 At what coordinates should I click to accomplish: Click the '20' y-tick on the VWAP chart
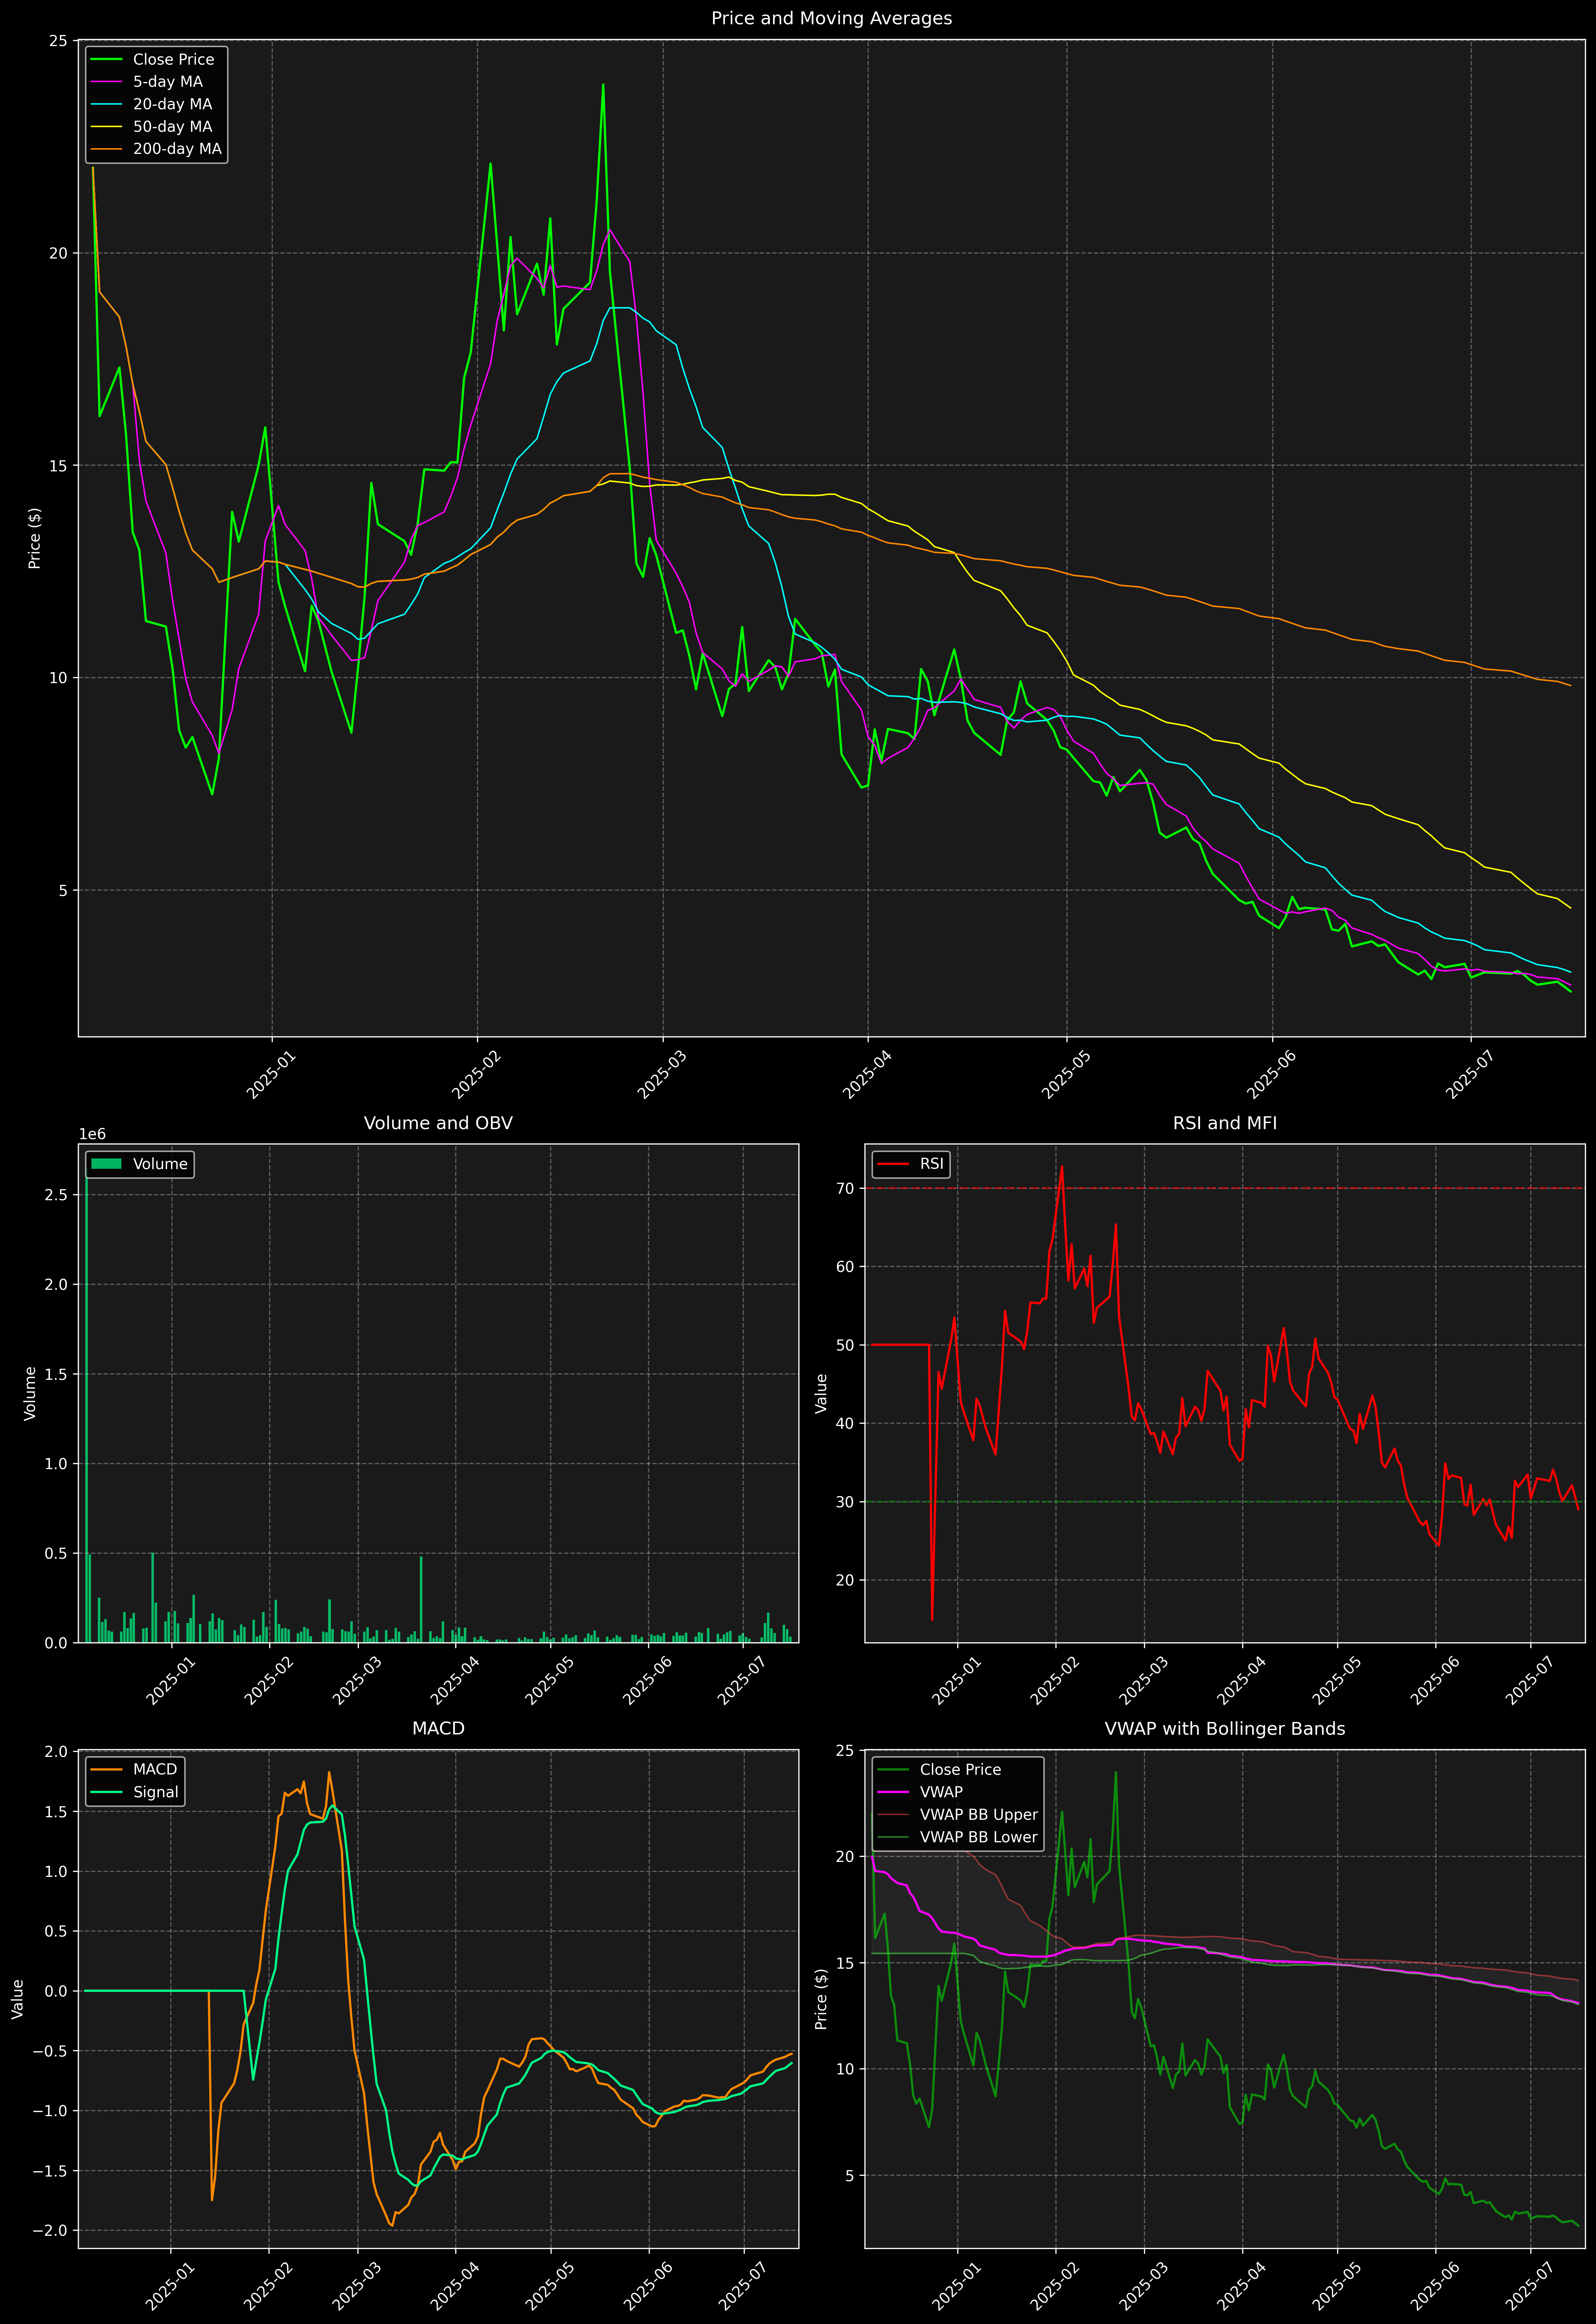click(x=846, y=1857)
